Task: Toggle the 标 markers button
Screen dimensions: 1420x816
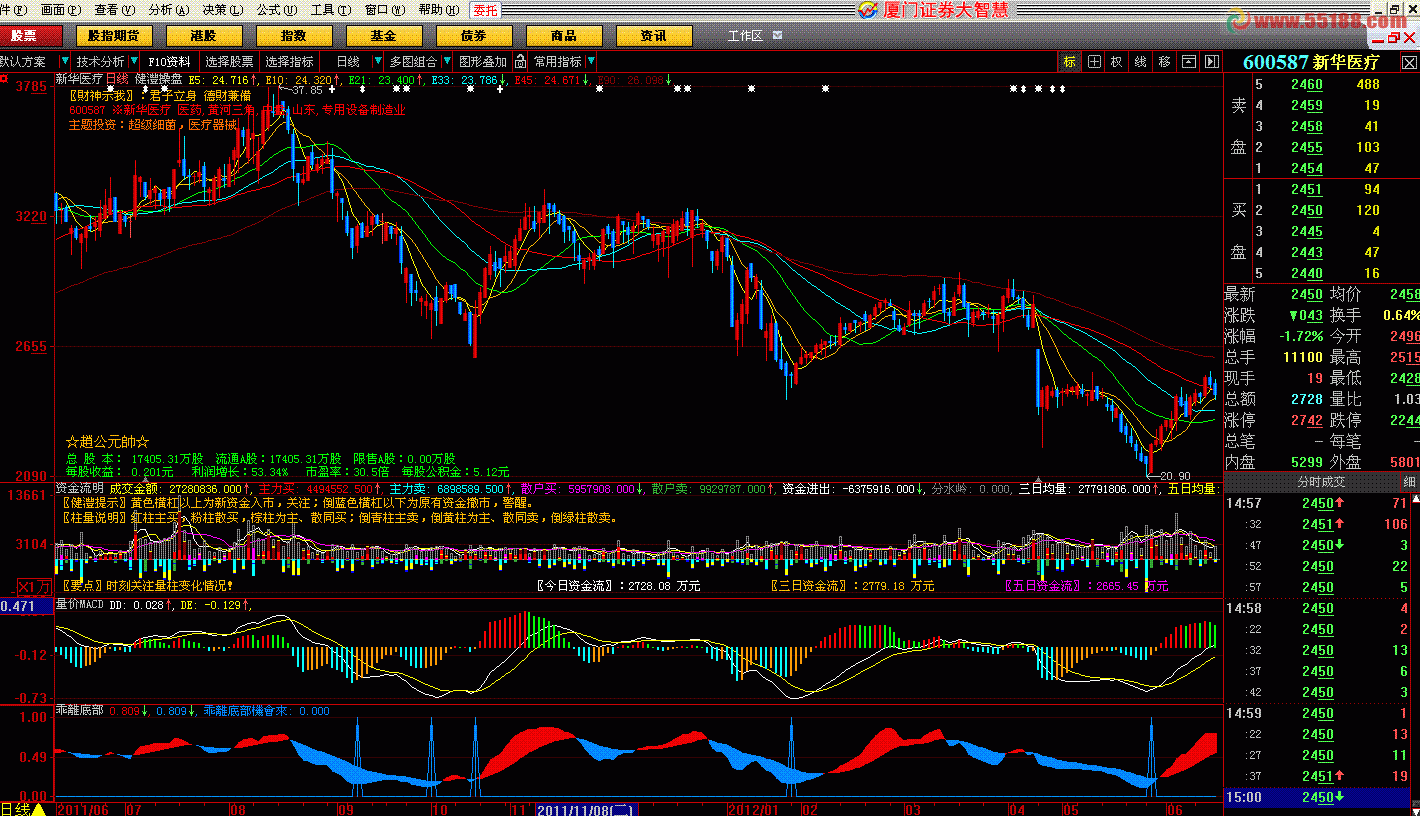Action: tap(1070, 62)
